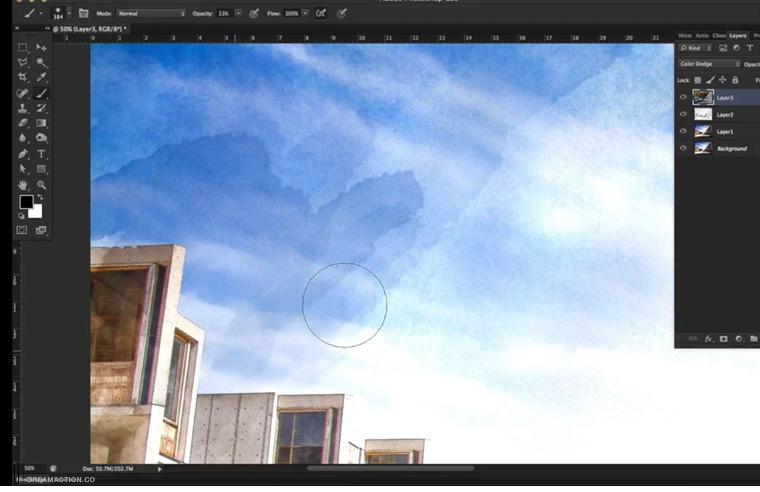Select the Eraser tool
The height and width of the screenshot is (492, 760).
22,123
